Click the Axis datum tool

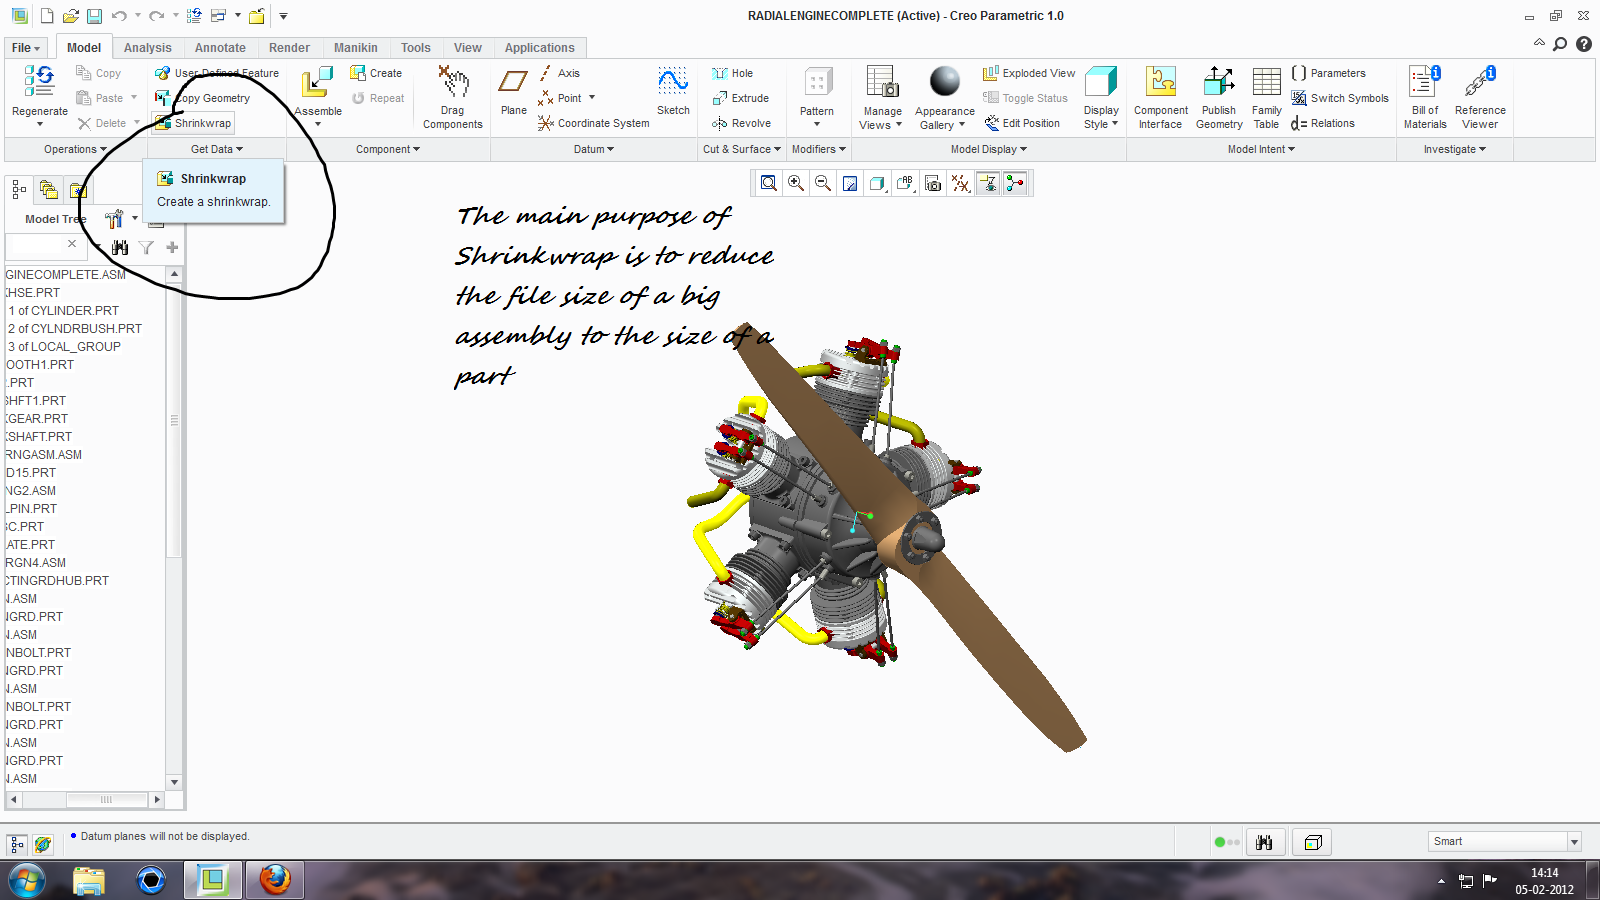[560, 73]
